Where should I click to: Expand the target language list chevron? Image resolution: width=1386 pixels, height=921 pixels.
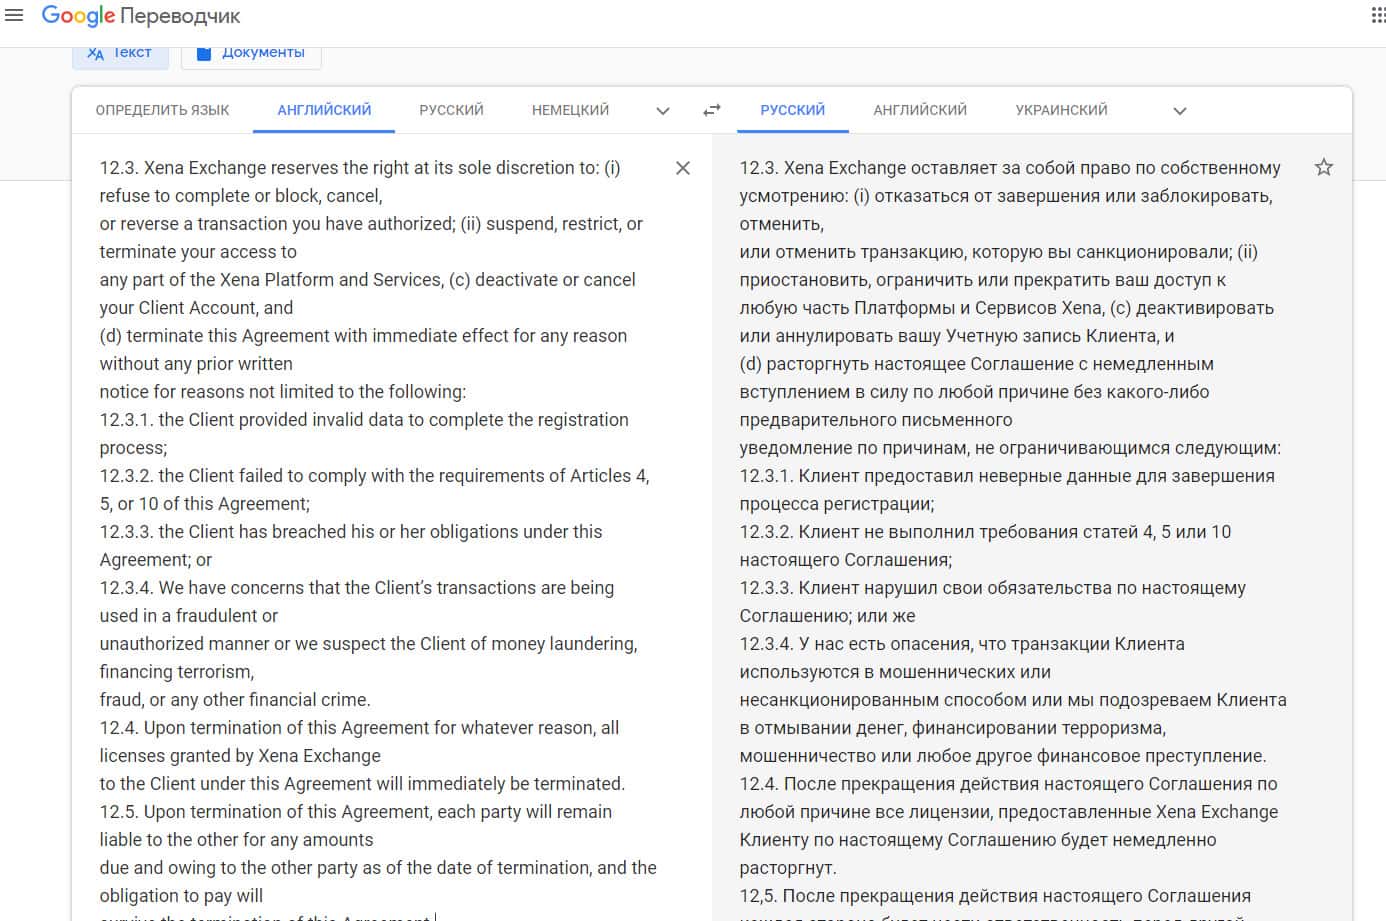(x=1179, y=111)
